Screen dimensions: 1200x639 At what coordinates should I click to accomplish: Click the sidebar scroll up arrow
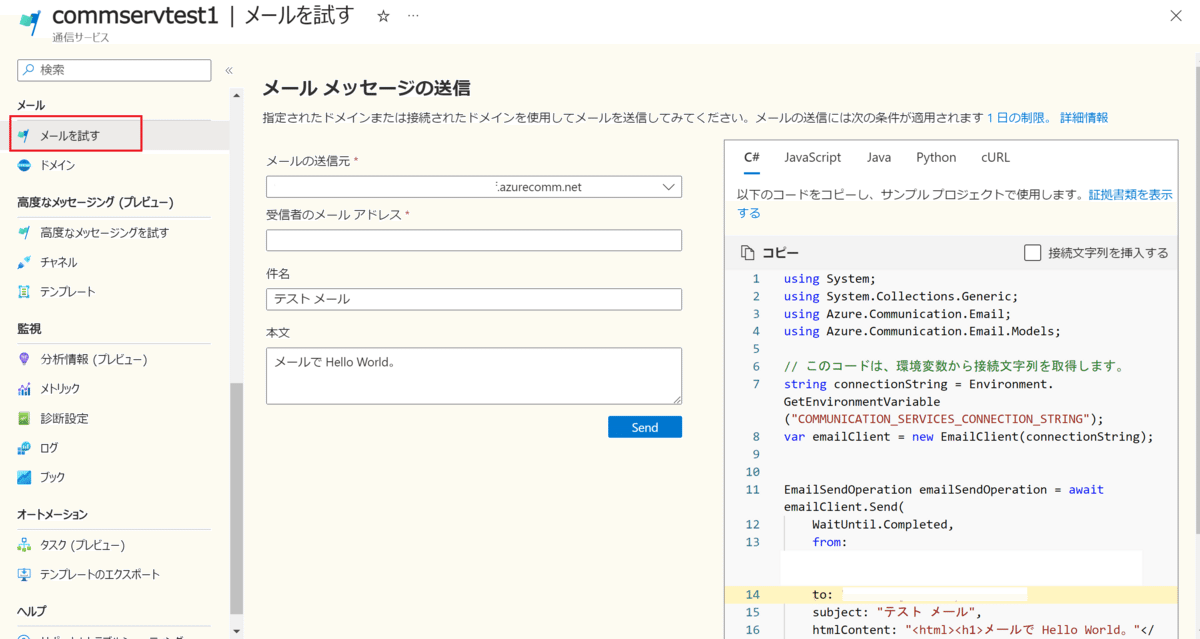coord(237,96)
